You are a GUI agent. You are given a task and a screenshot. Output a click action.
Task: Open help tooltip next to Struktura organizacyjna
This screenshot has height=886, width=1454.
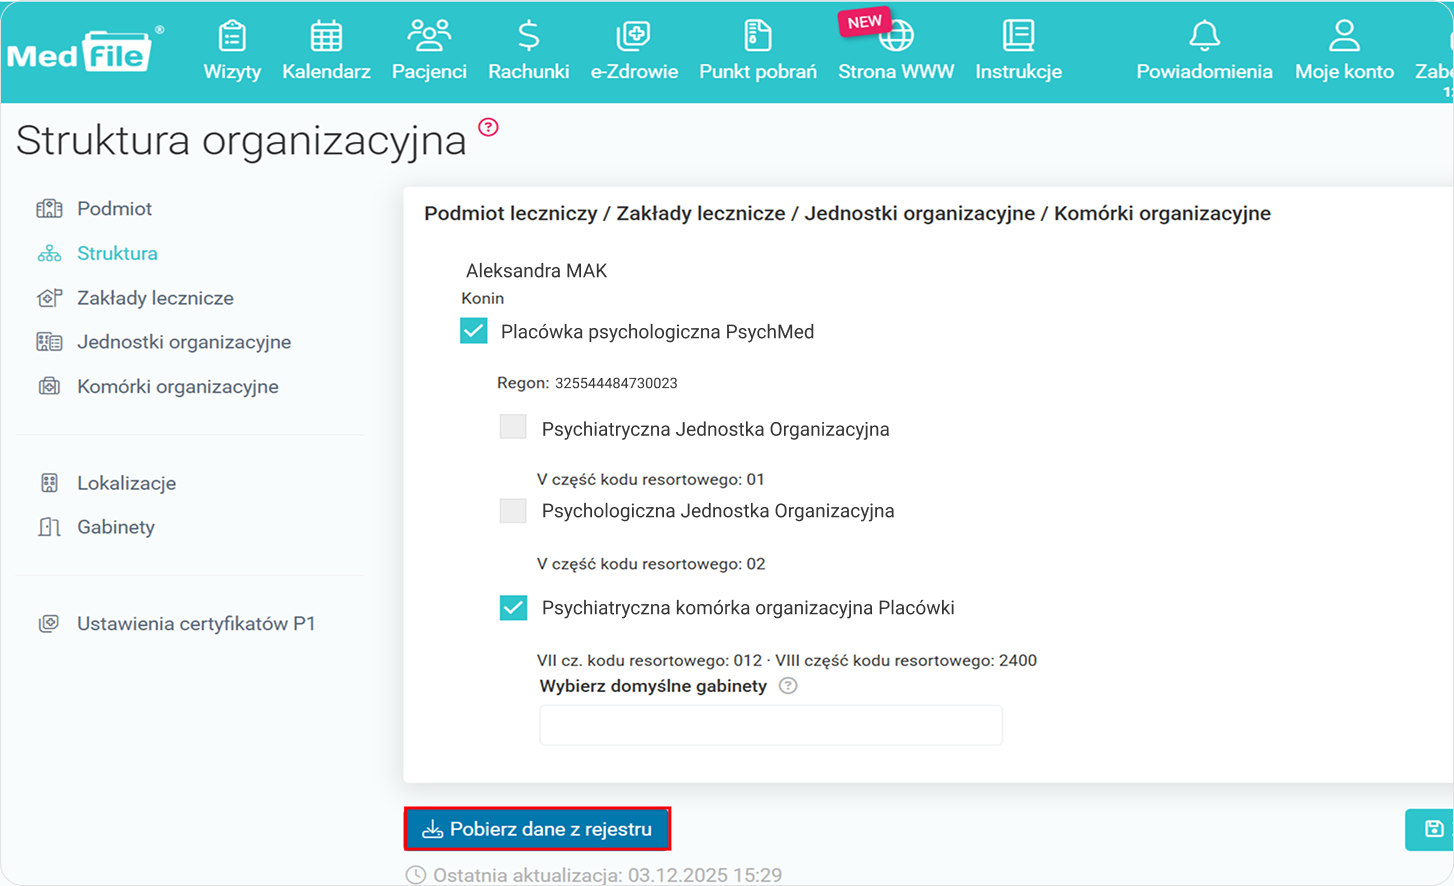point(487,127)
